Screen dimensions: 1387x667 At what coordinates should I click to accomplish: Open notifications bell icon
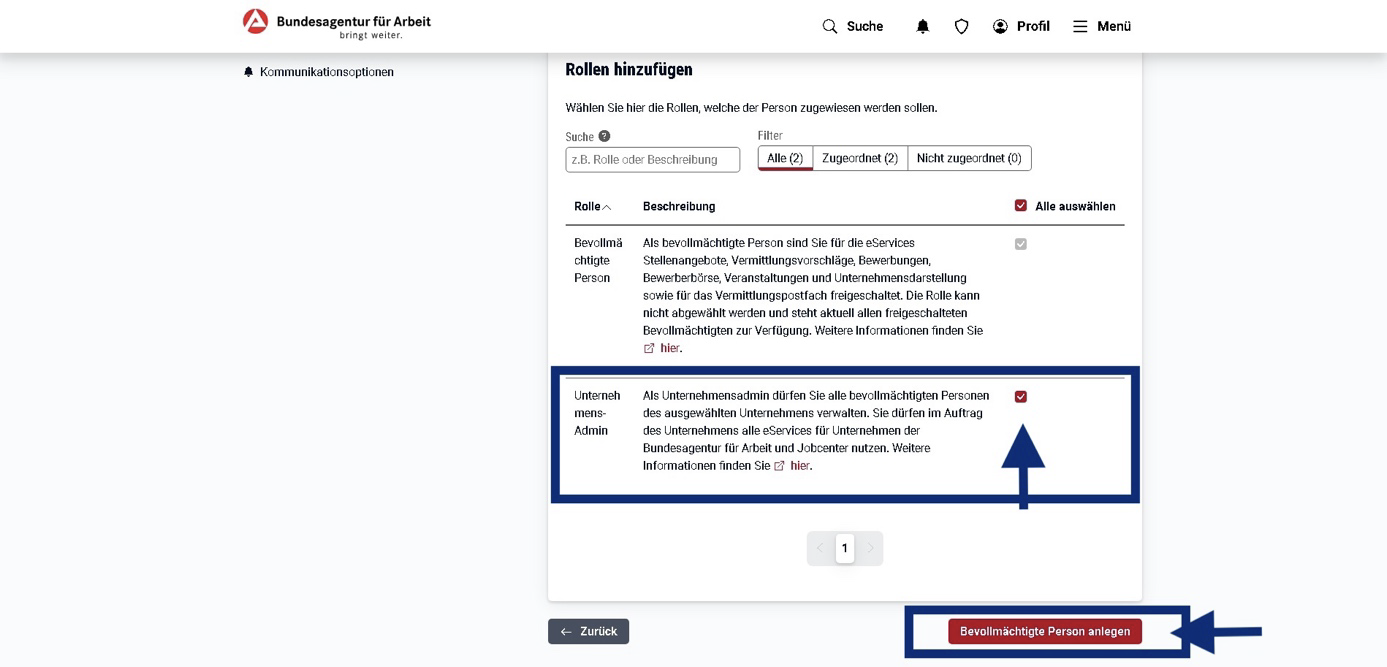922,27
